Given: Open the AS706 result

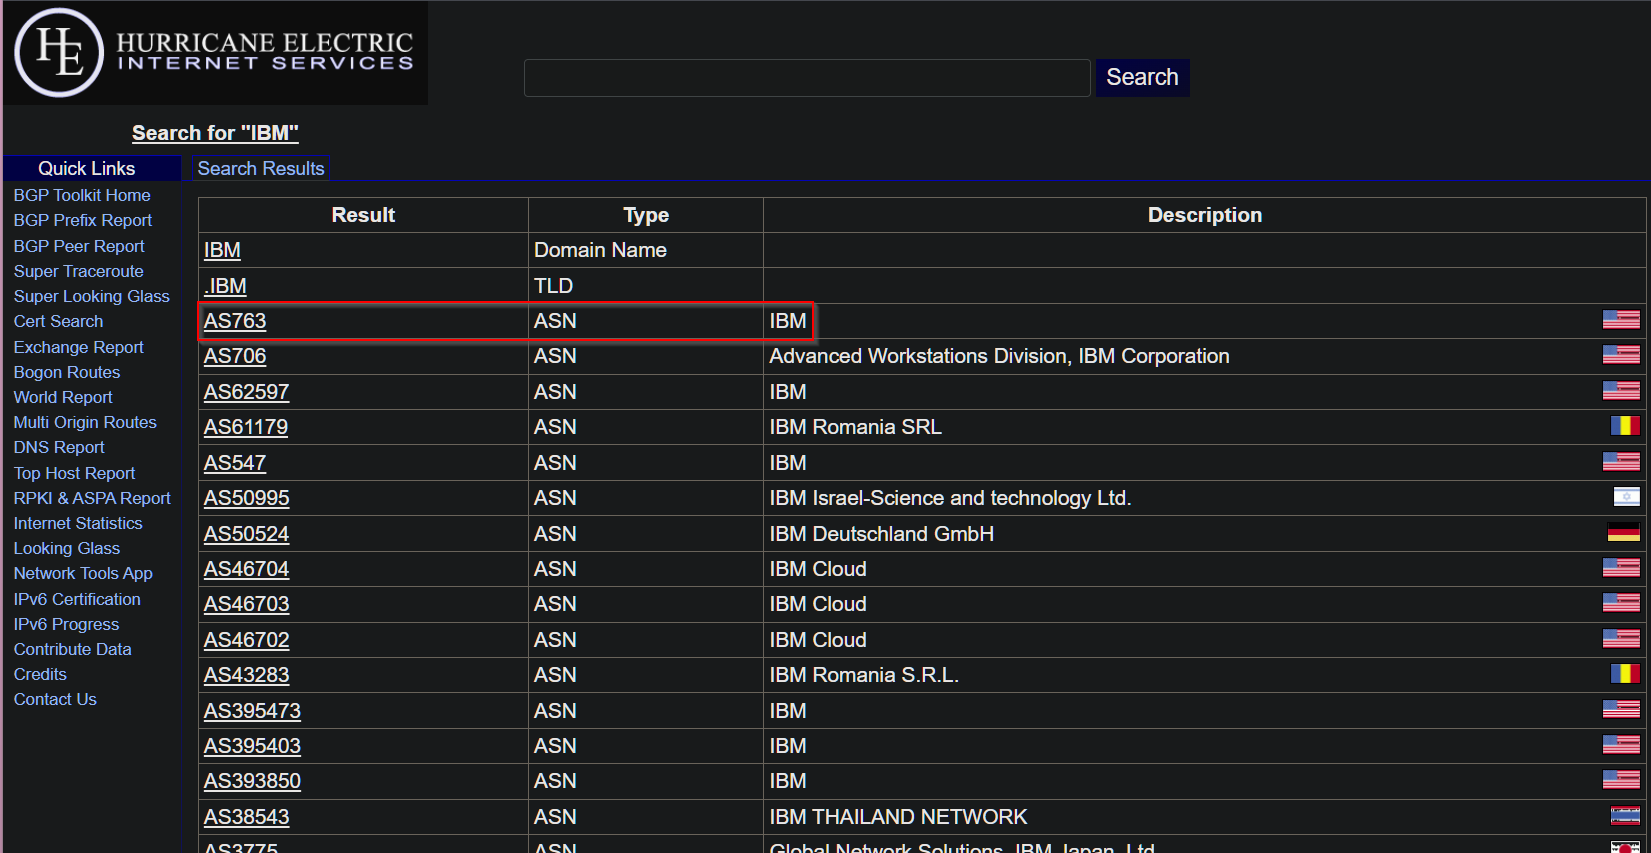Looking at the screenshot, I should click(x=235, y=356).
